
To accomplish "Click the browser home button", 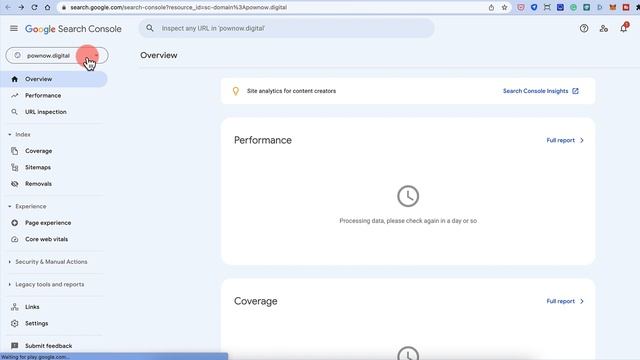I will click(x=47, y=7).
